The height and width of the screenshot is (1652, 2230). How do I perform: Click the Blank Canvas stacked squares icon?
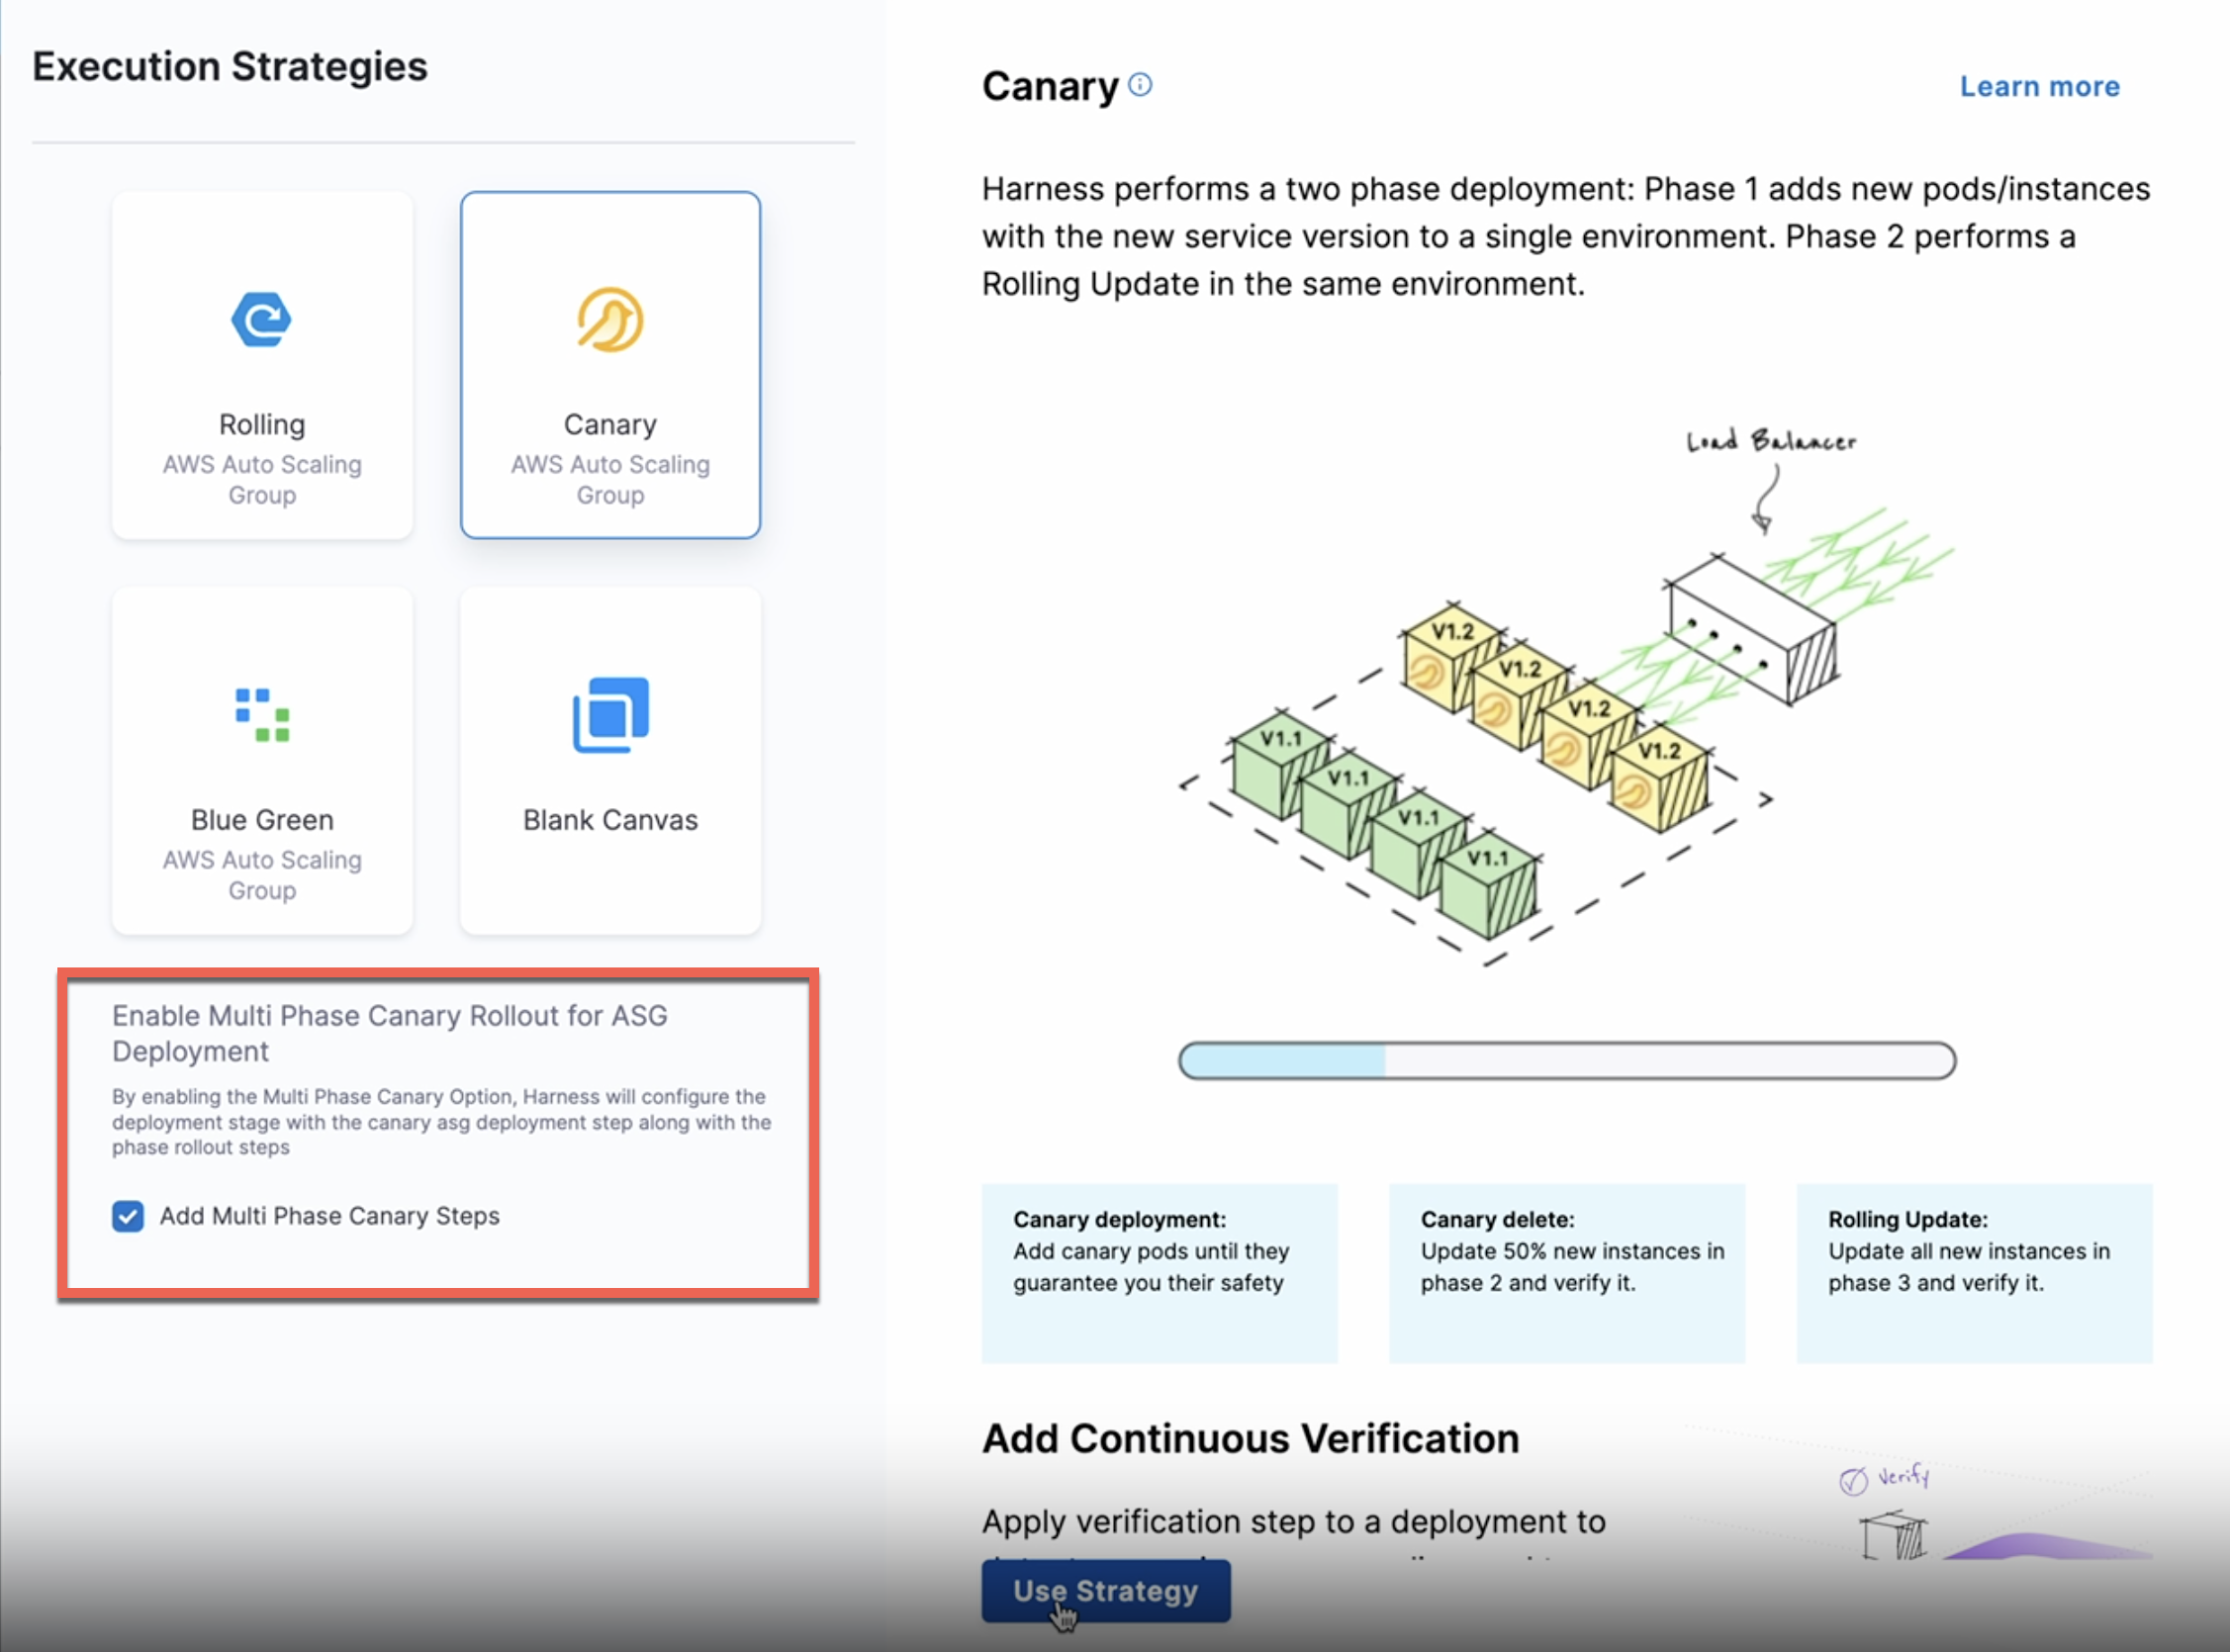[610, 714]
